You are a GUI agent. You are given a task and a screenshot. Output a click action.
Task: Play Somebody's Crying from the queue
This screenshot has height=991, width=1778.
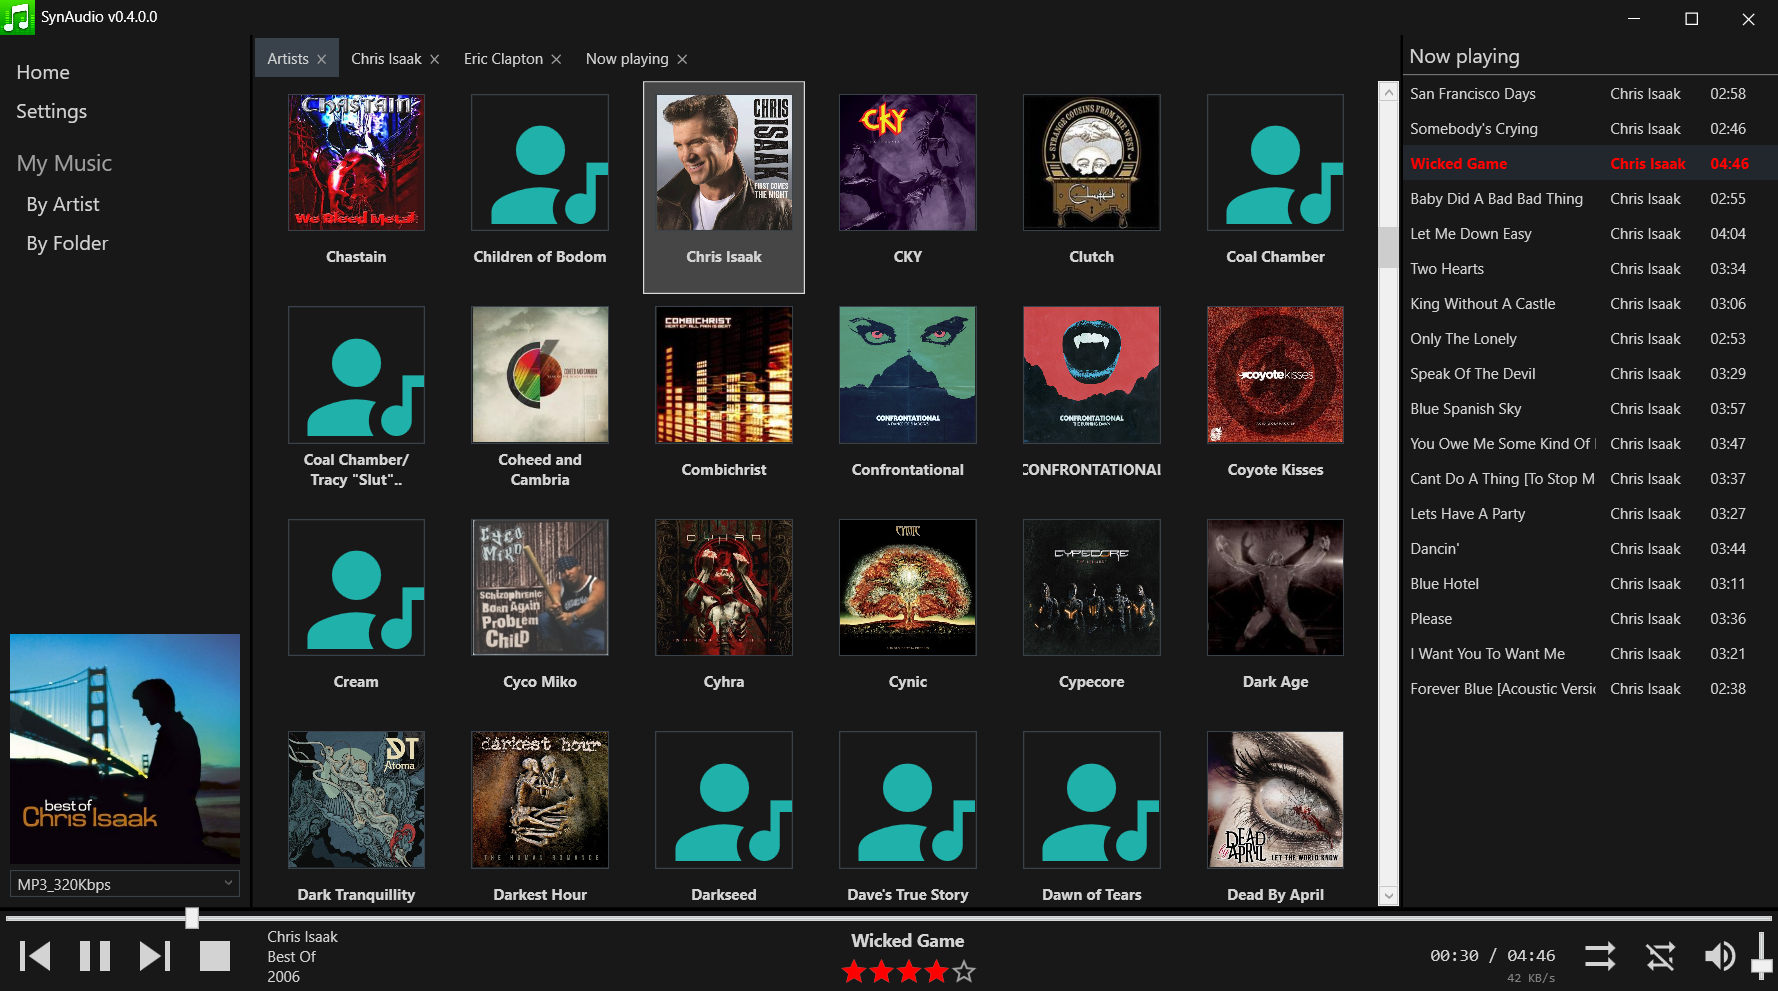[1590, 129]
